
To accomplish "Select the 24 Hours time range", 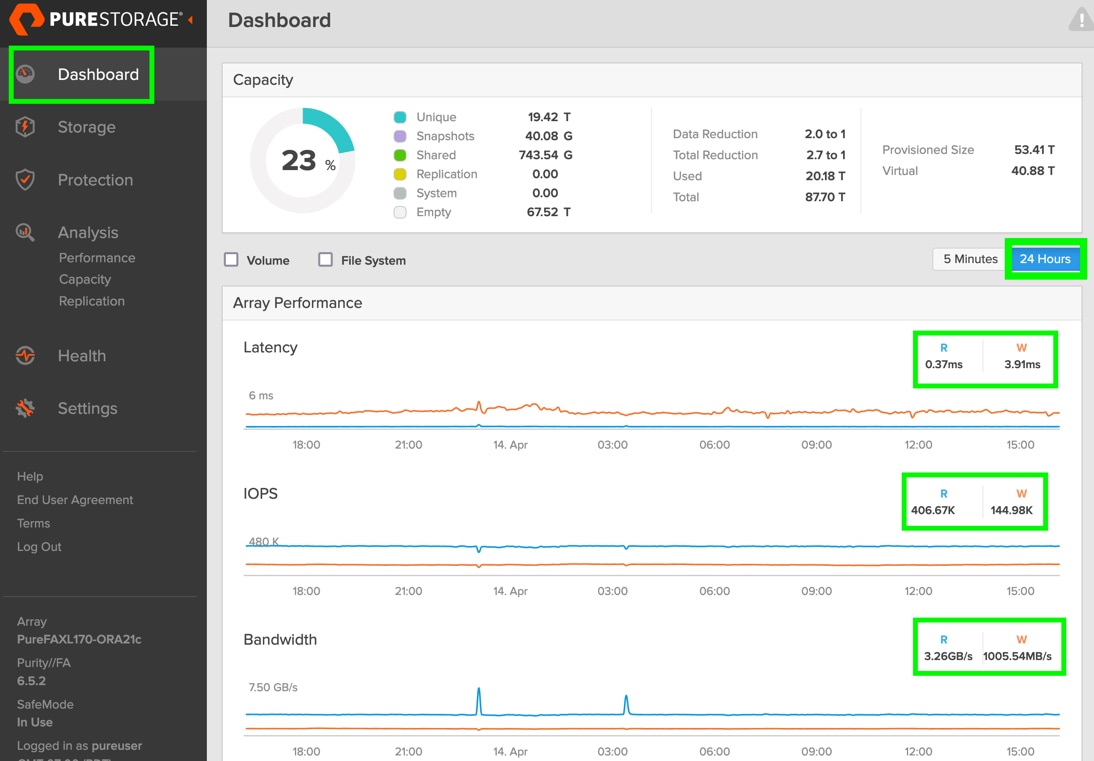I will [x=1044, y=259].
